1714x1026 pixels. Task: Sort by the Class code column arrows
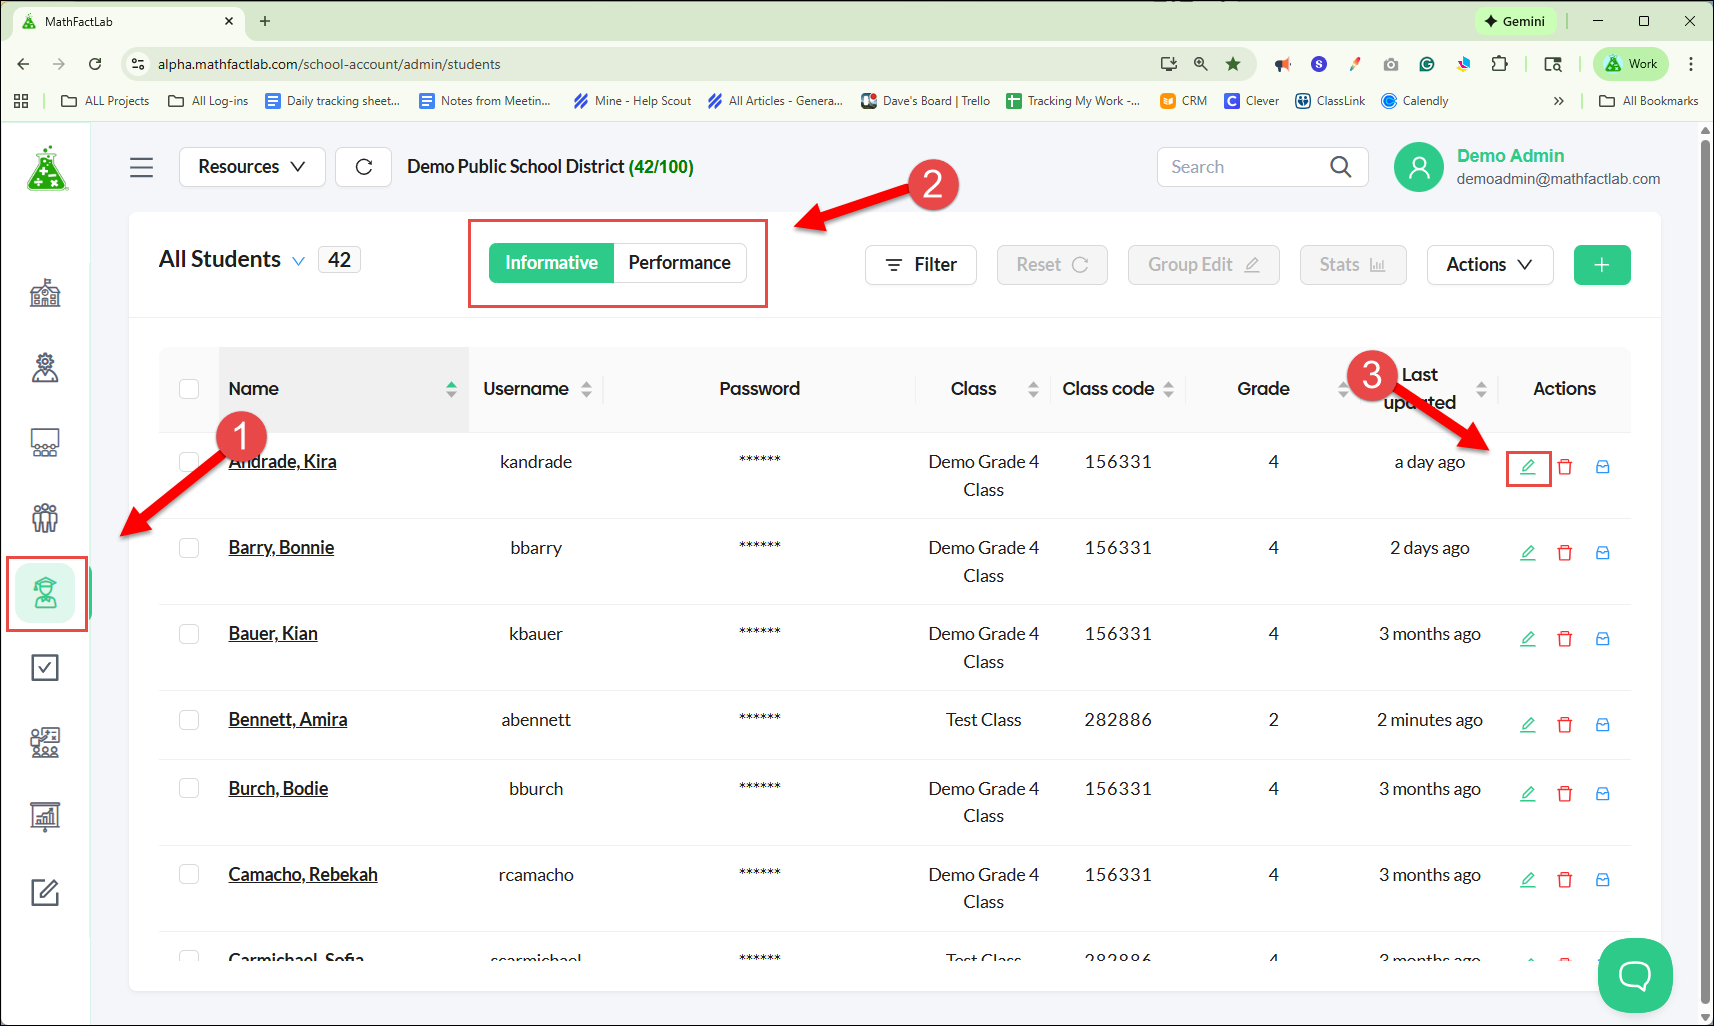pos(1168,389)
